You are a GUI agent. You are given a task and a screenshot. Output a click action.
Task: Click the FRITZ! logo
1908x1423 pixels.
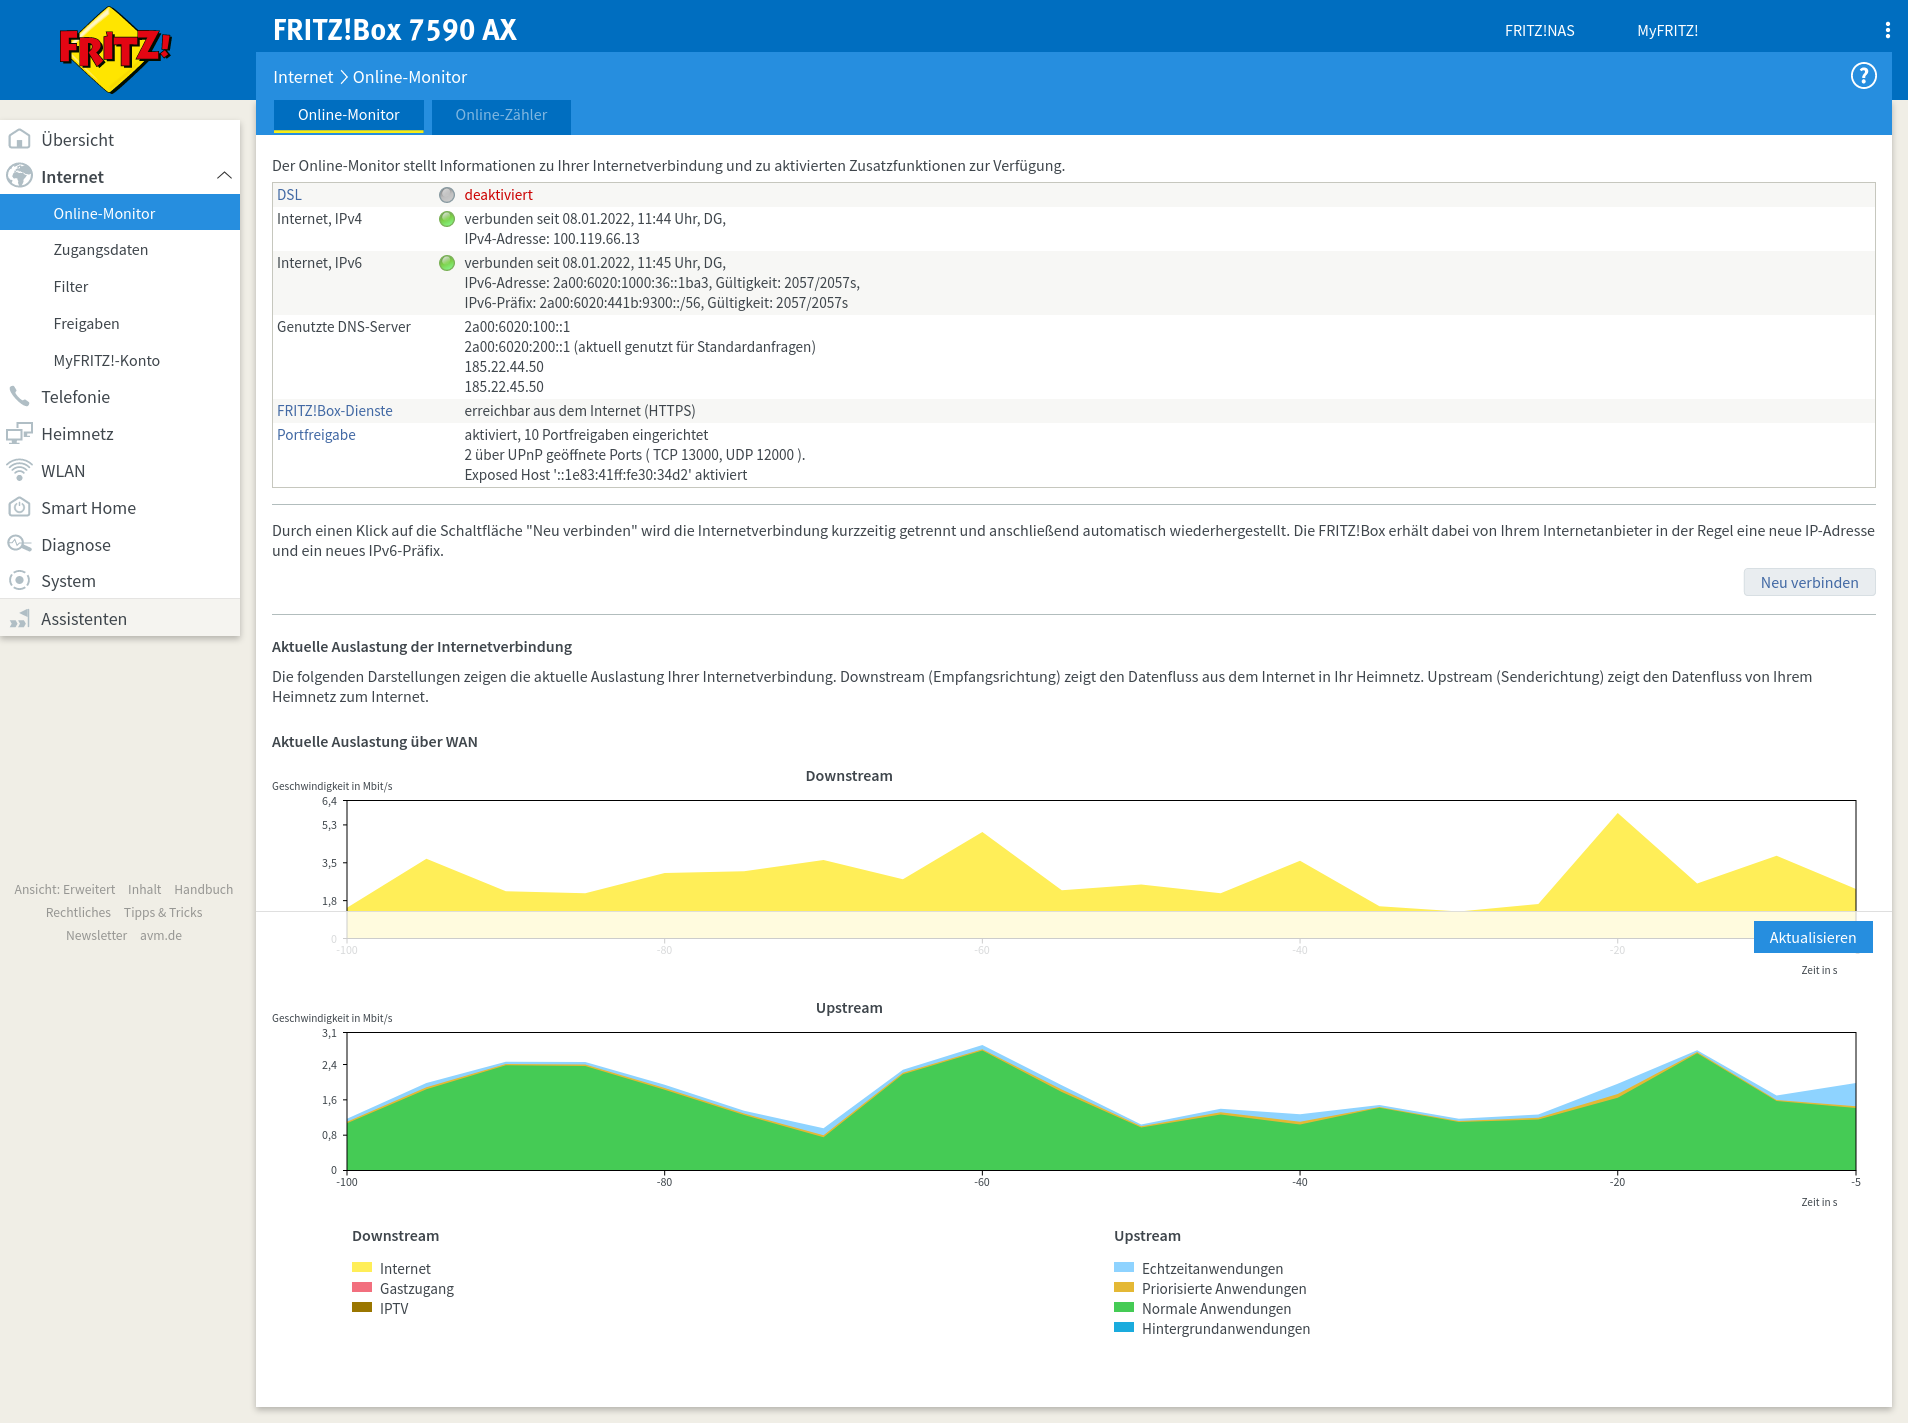[x=115, y=49]
